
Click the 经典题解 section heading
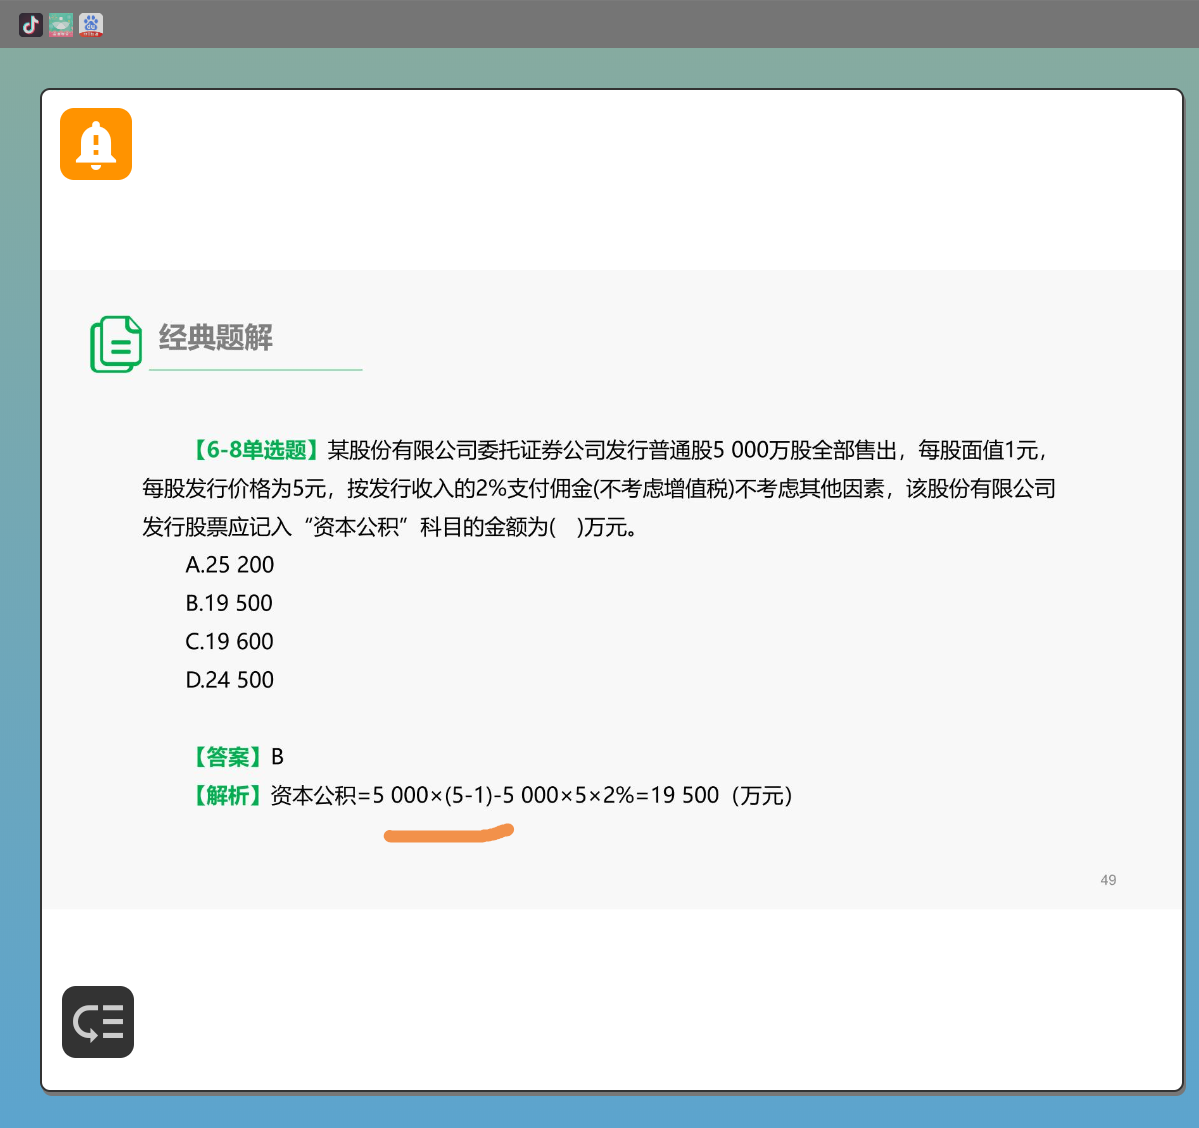pyautogui.click(x=216, y=338)
